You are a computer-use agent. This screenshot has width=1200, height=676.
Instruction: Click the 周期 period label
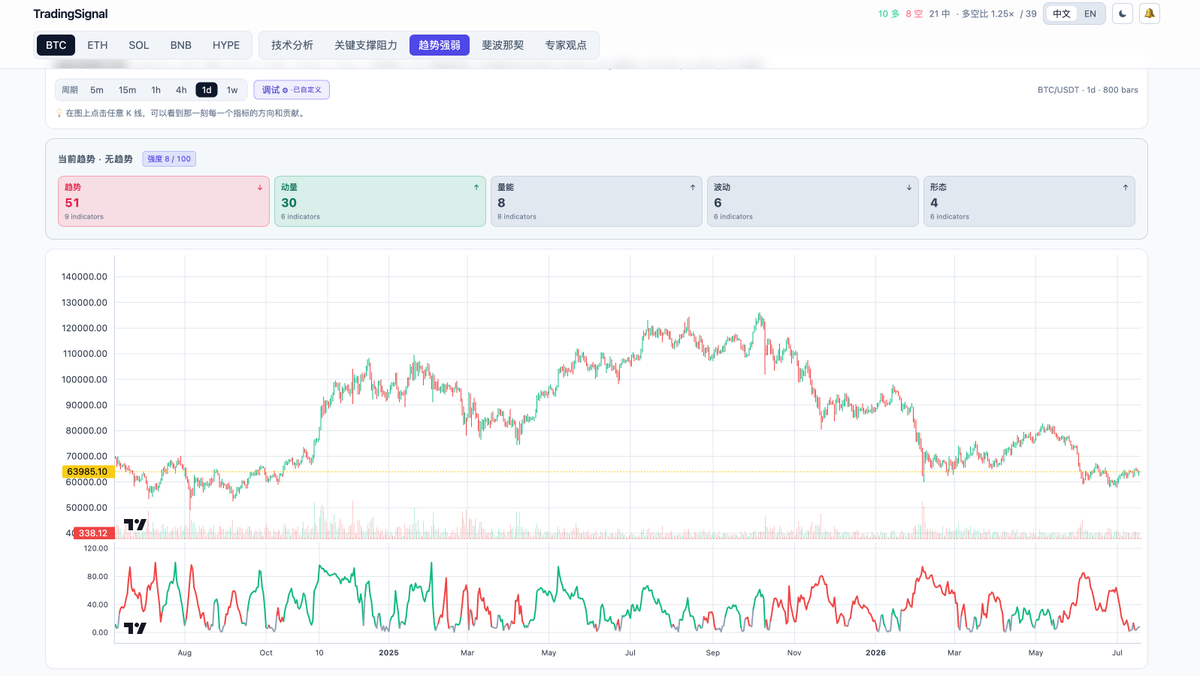(x=69, y=90)
